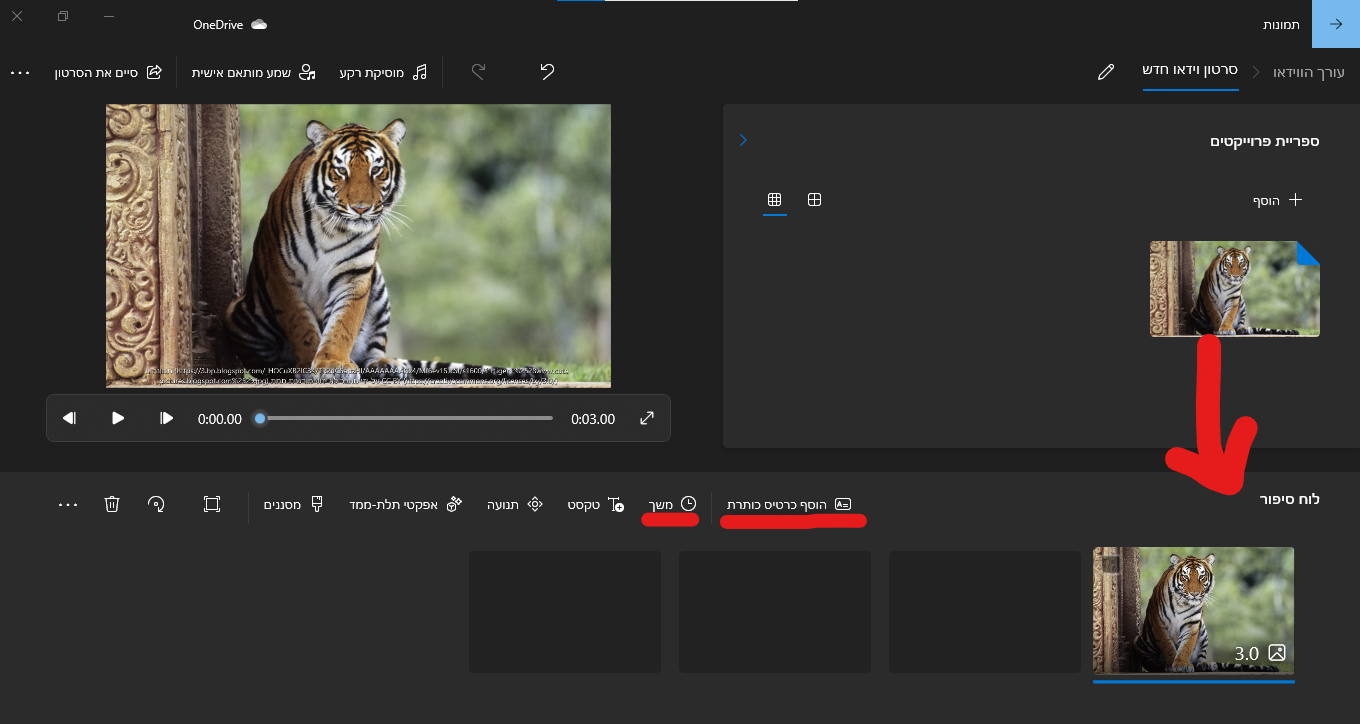Open the top toolbar more options menu
Screen dimensions: 1360x724
[21, 73]
